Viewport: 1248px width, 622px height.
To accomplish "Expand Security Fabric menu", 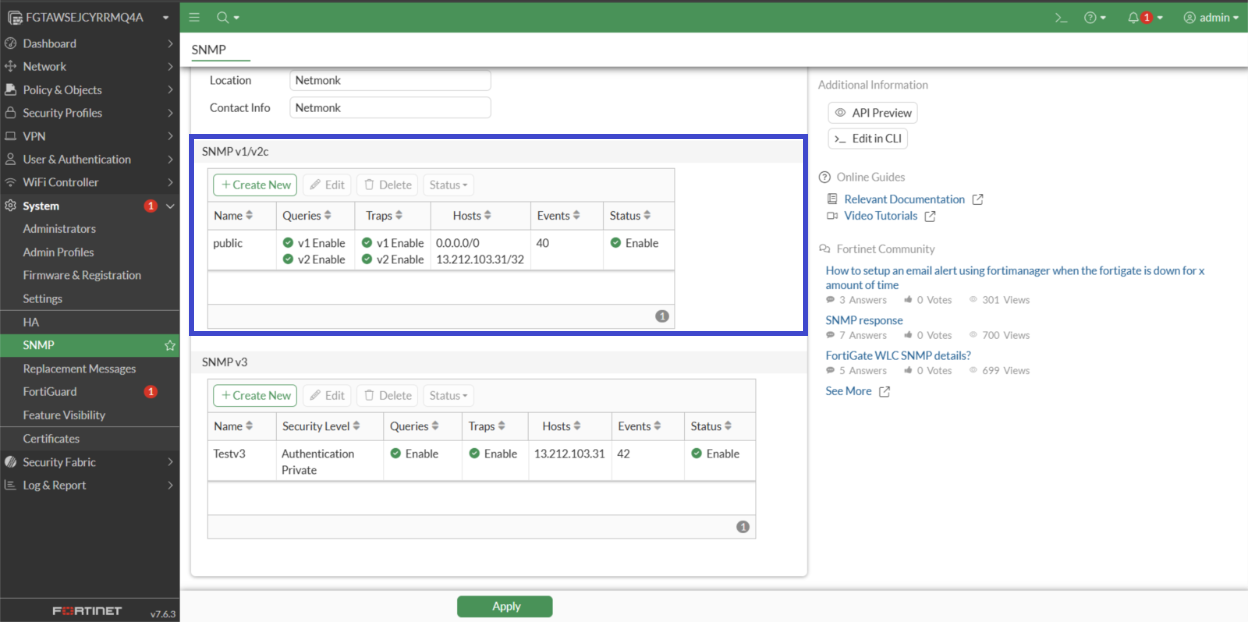I will click(x=90, y=462).
